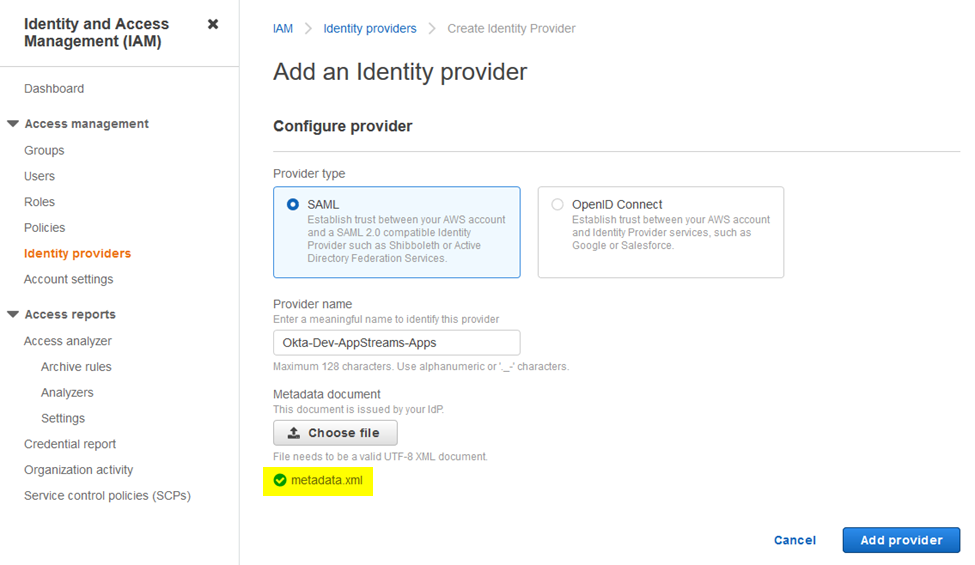This screenshot has height=565, width=975.
Task: Collapse the Access reports section
Action: click(x=12, y=315)
